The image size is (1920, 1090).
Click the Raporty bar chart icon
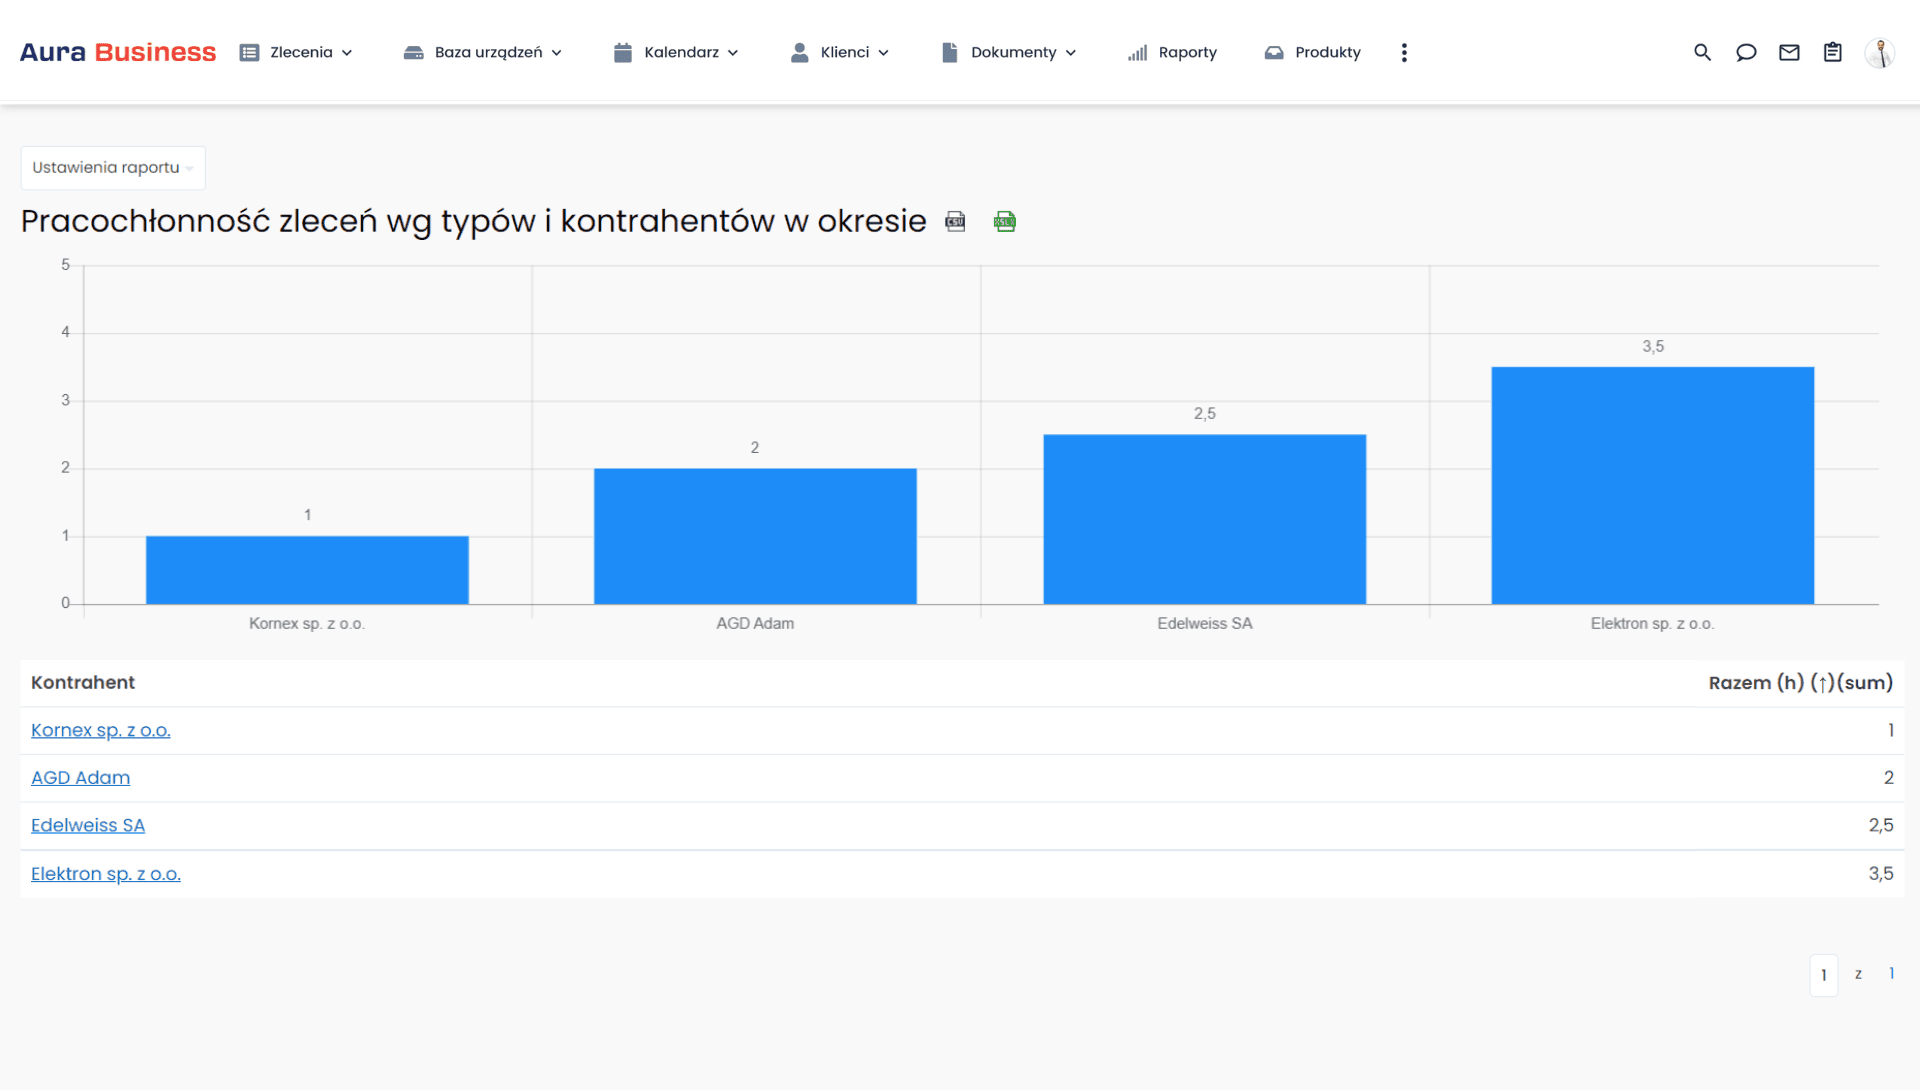1137,52
